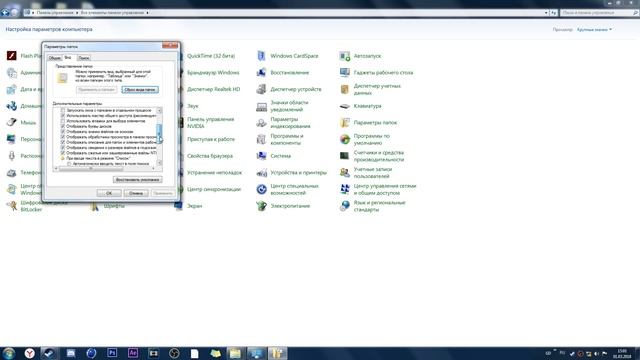
Task: Open the Система icon
Action: 262,156
